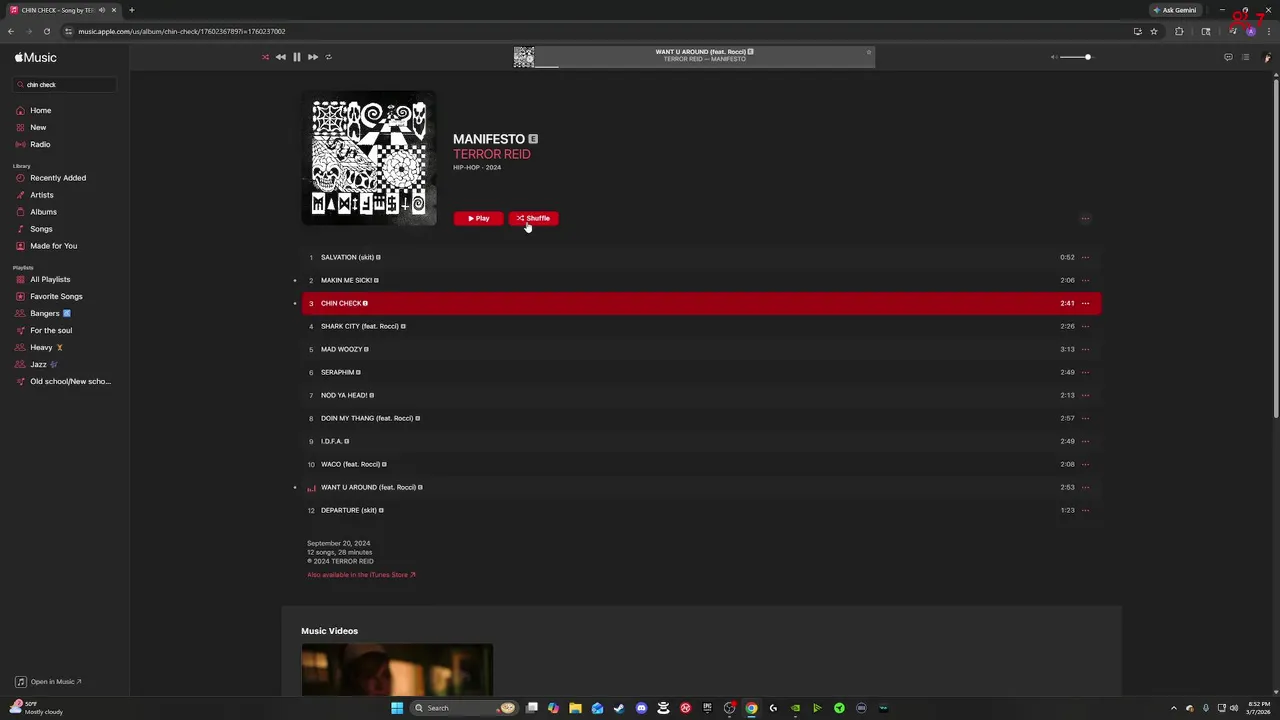Viewport: 1280px width, 720px height.
Task: Open the For the soul playlist
Action: click(51, 331)
